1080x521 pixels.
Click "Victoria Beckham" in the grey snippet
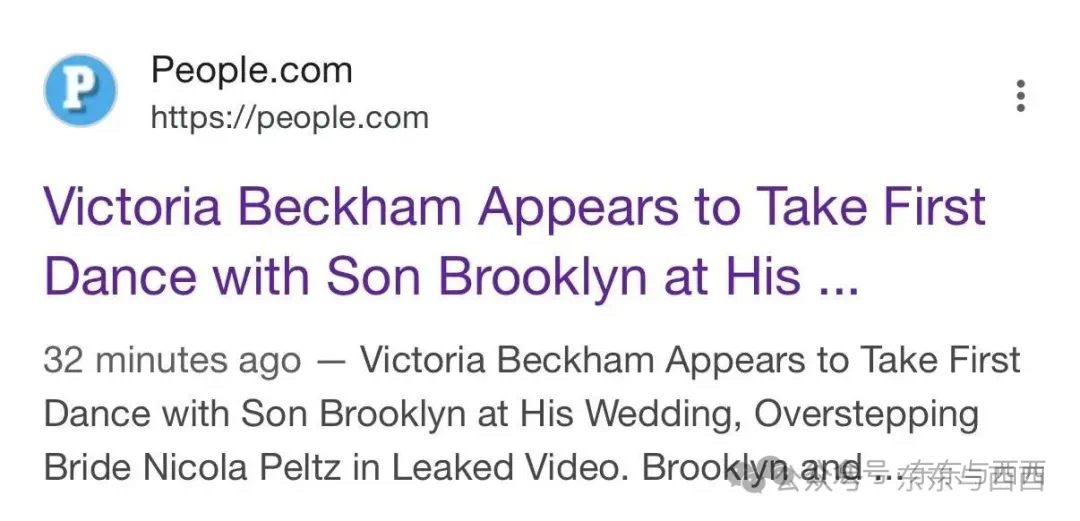coord(508,361)
